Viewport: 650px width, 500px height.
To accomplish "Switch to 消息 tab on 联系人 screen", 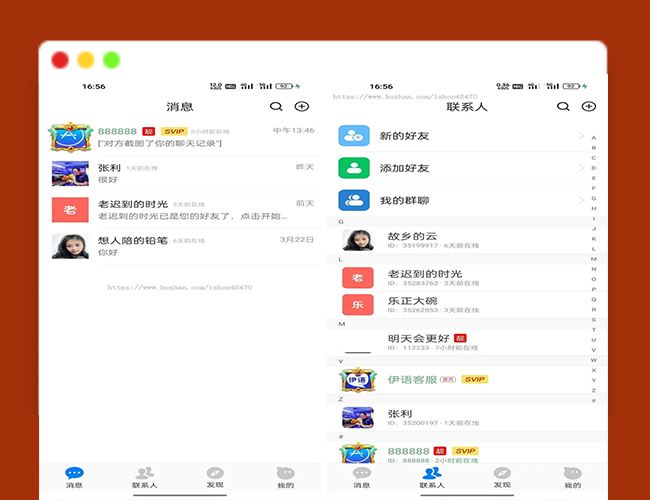I will 362,476.
